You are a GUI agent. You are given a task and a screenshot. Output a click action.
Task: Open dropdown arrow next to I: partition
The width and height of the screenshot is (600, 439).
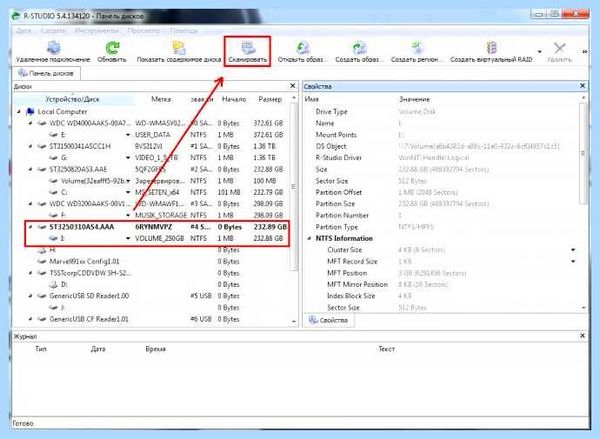tap(128, 238)
